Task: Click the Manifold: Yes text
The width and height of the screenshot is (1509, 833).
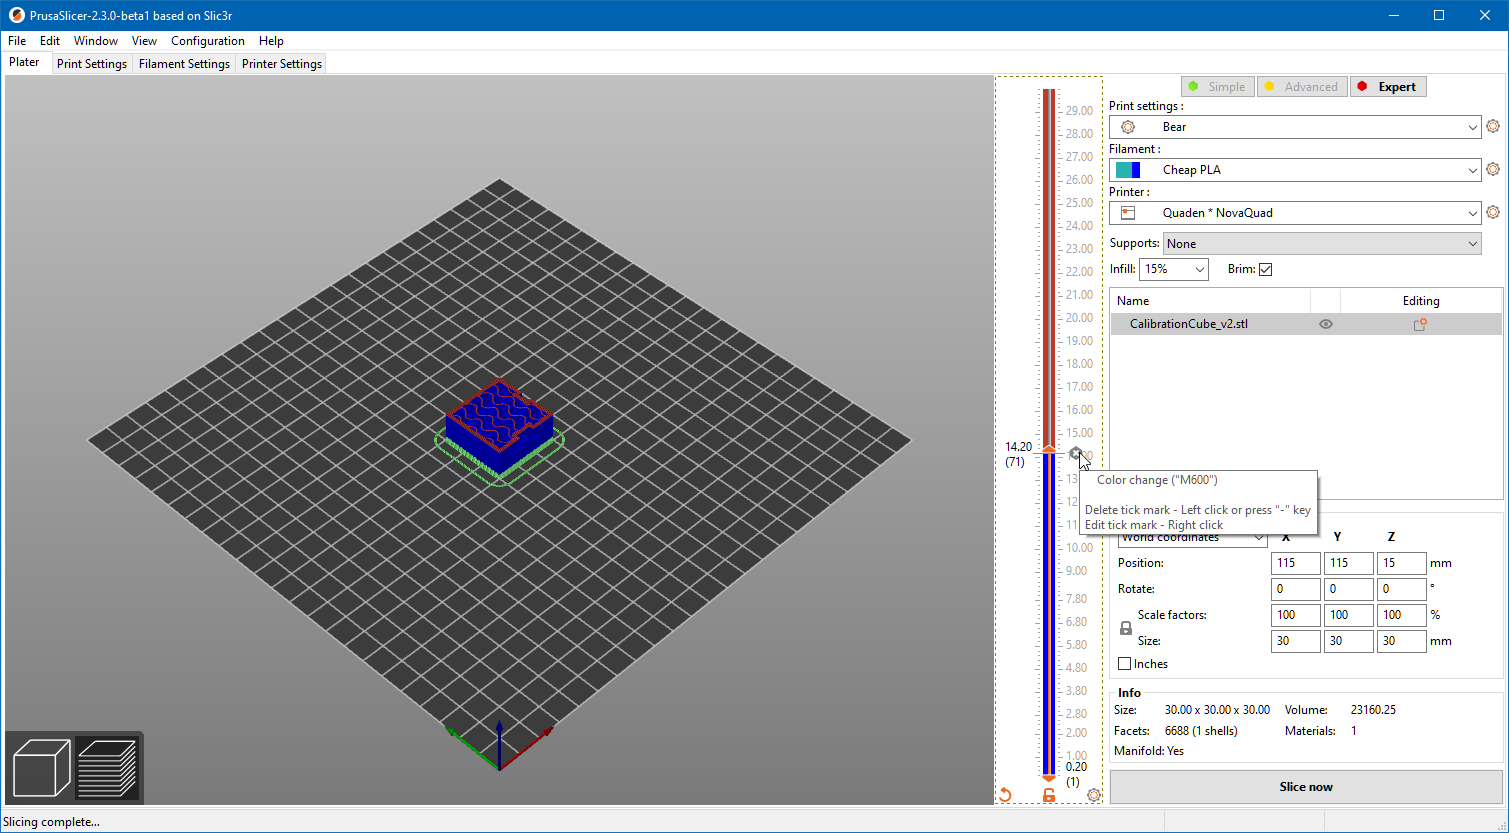Action: coord(1149,751)
